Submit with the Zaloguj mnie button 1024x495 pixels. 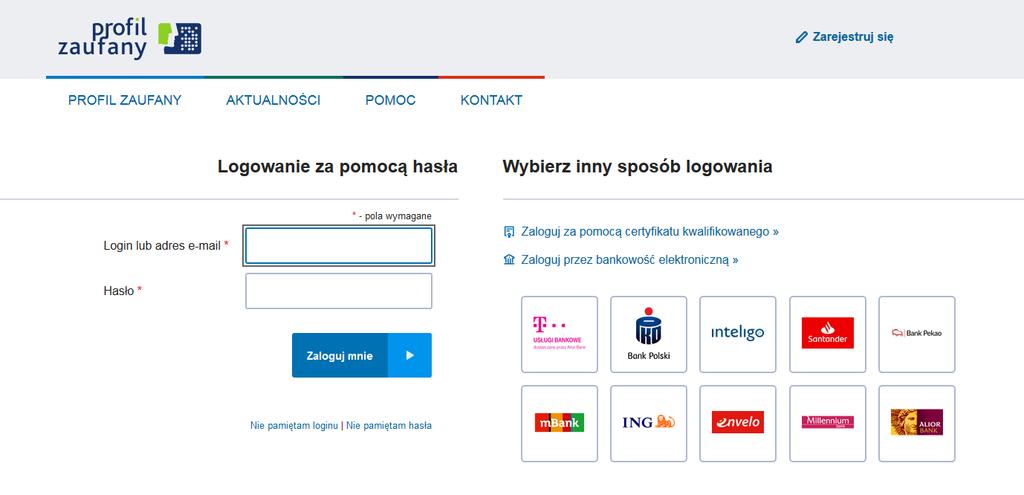[362, 355]
